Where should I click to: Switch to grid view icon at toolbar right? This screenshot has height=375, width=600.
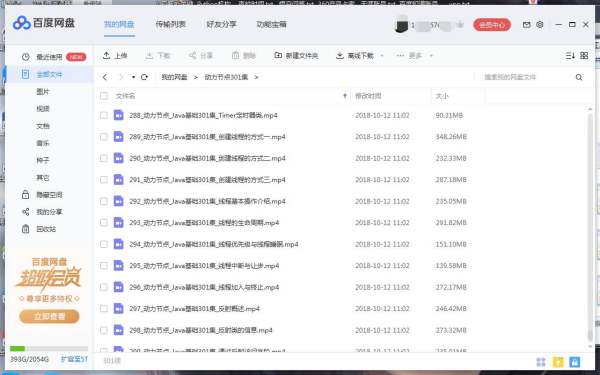(x=584, y=56)
